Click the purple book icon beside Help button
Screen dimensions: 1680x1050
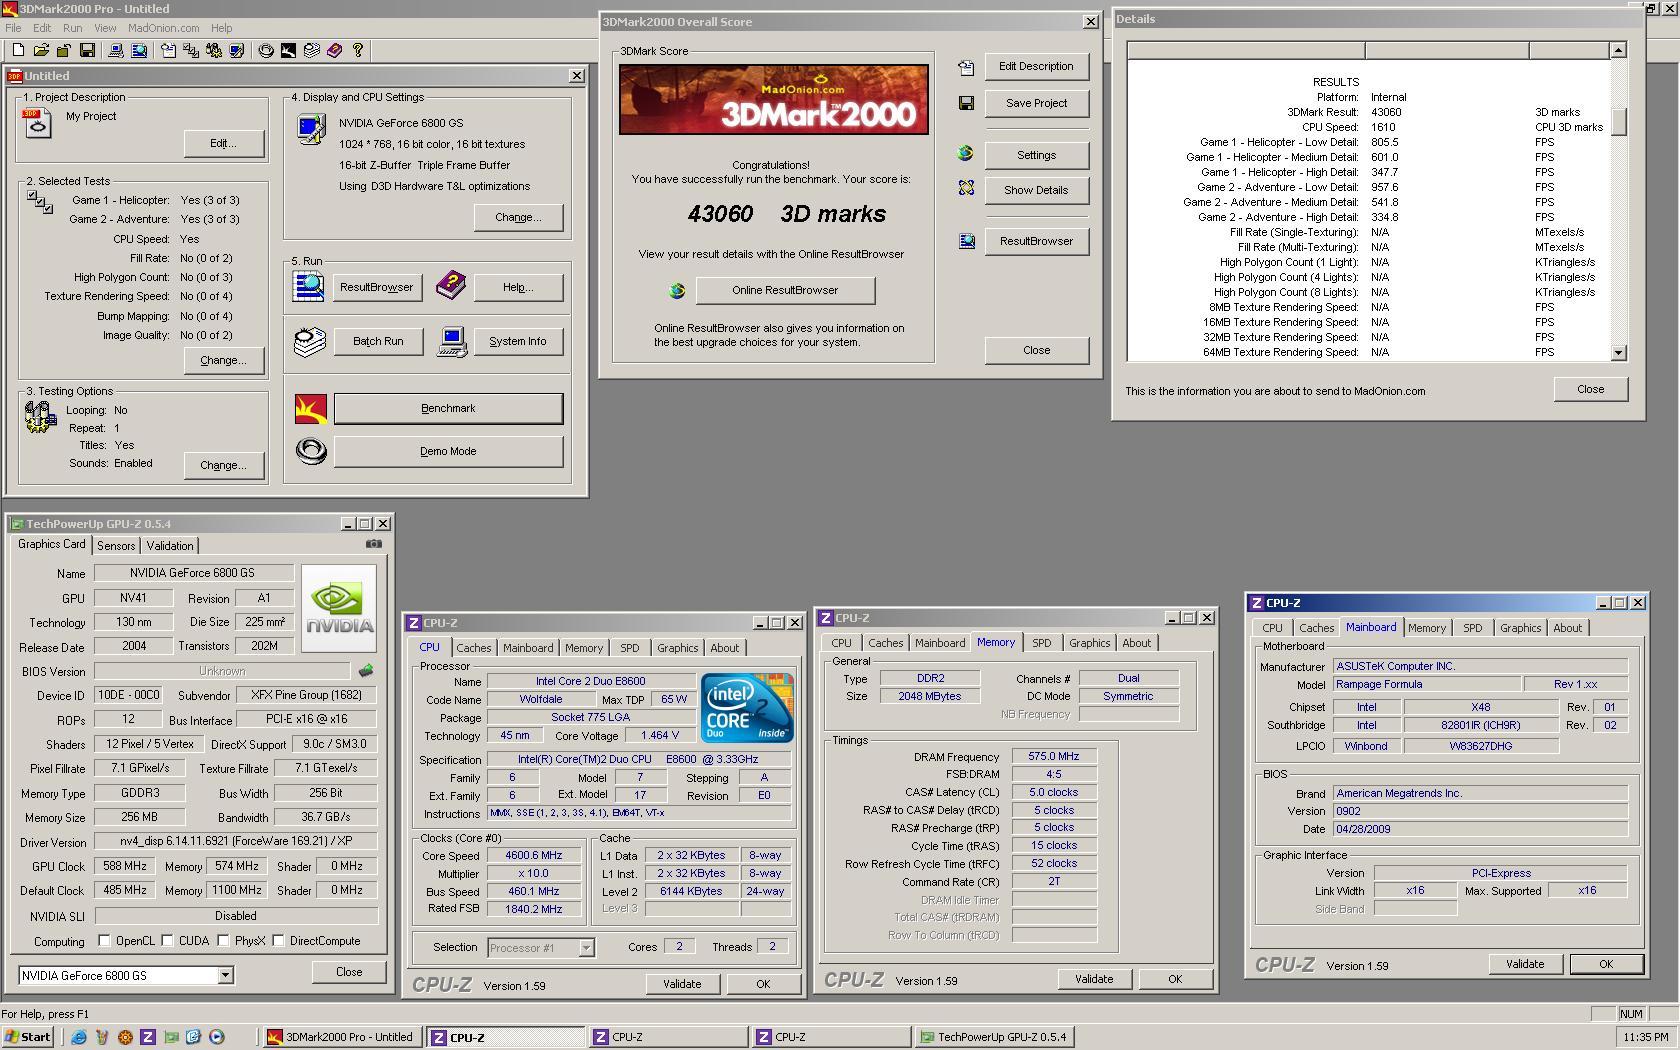[450, 286]
